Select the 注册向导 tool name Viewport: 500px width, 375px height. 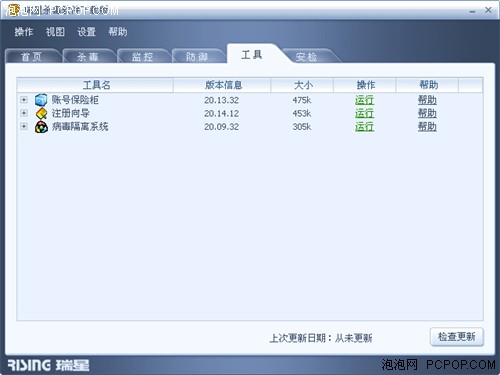coord(71,113)
